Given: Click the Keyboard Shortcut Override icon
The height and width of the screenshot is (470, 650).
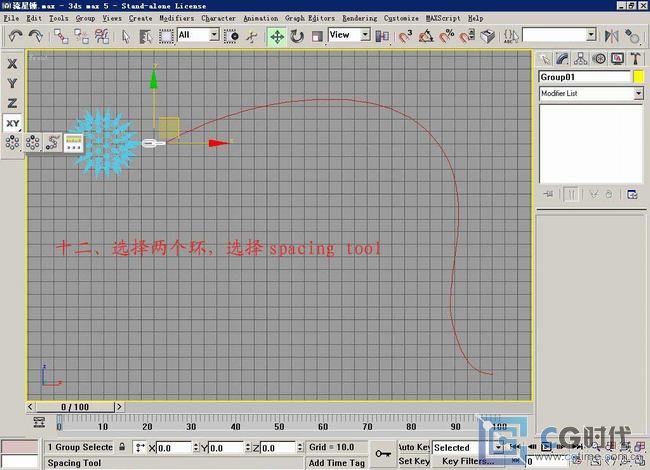Looking at the screenshot, I should click(488, 36).
